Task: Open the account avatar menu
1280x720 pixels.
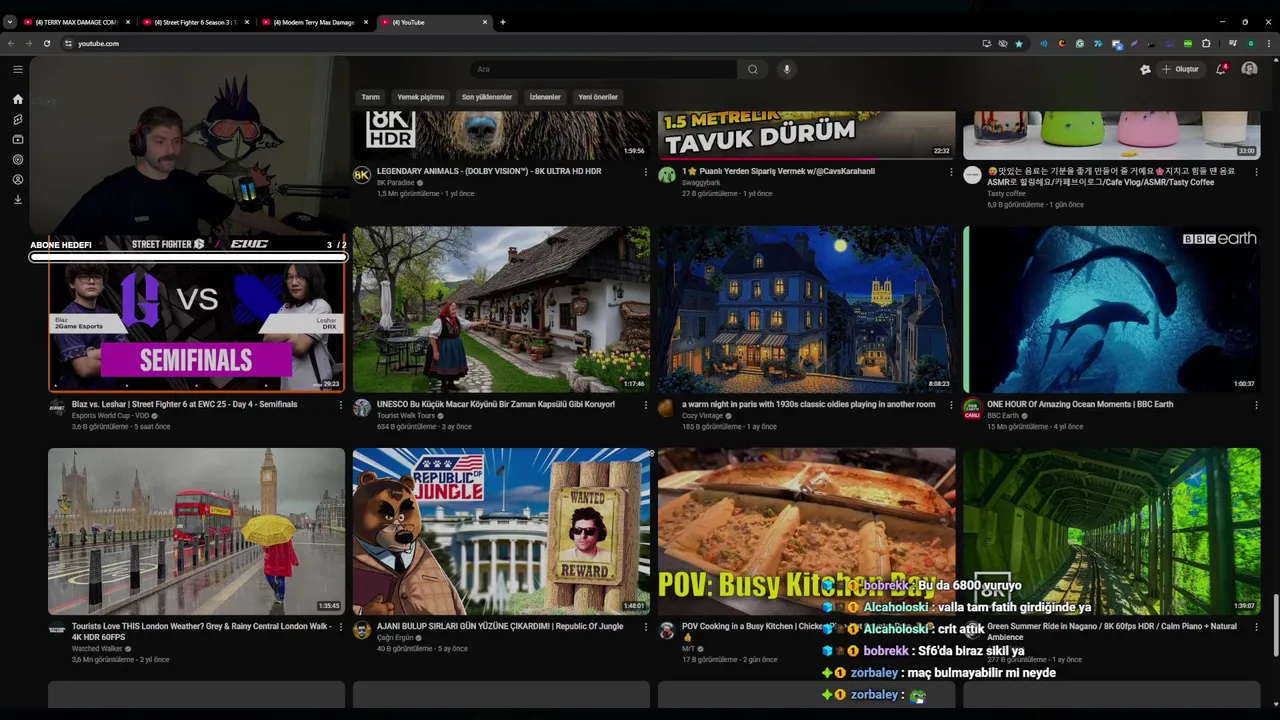Action: [1249, 69]
